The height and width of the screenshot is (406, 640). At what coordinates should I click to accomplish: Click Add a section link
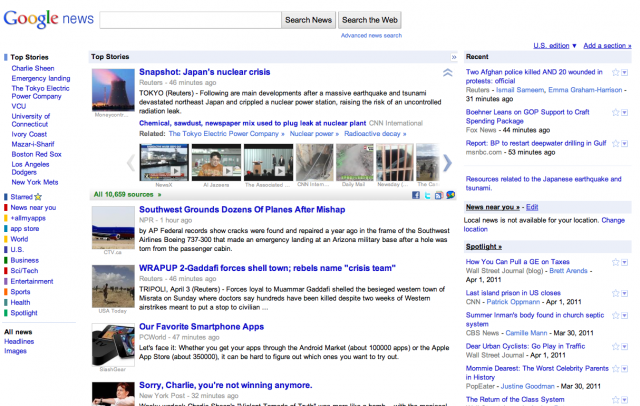(x=607, y=46)
